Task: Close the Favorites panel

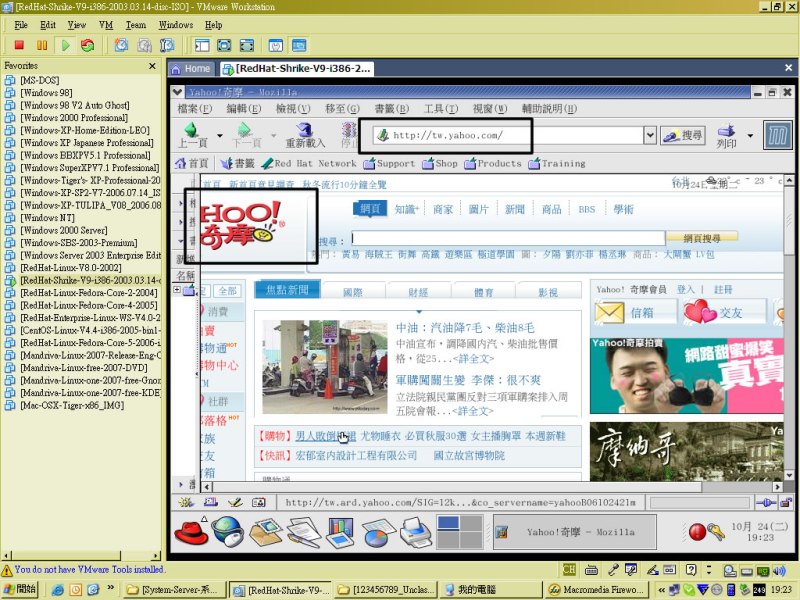Action: point(152,66)
